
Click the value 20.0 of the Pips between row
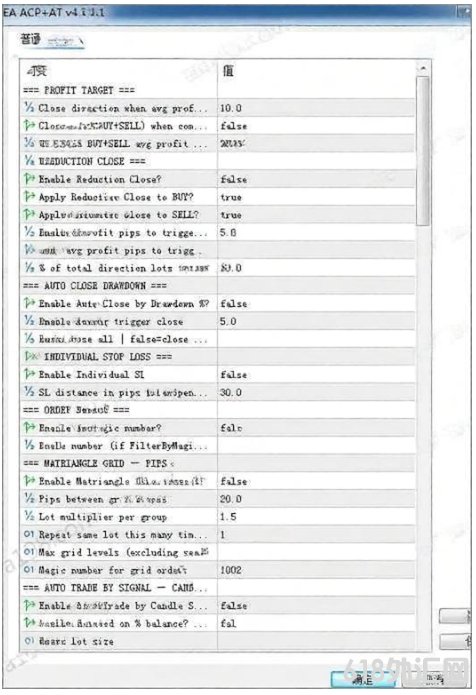[231, 499]
